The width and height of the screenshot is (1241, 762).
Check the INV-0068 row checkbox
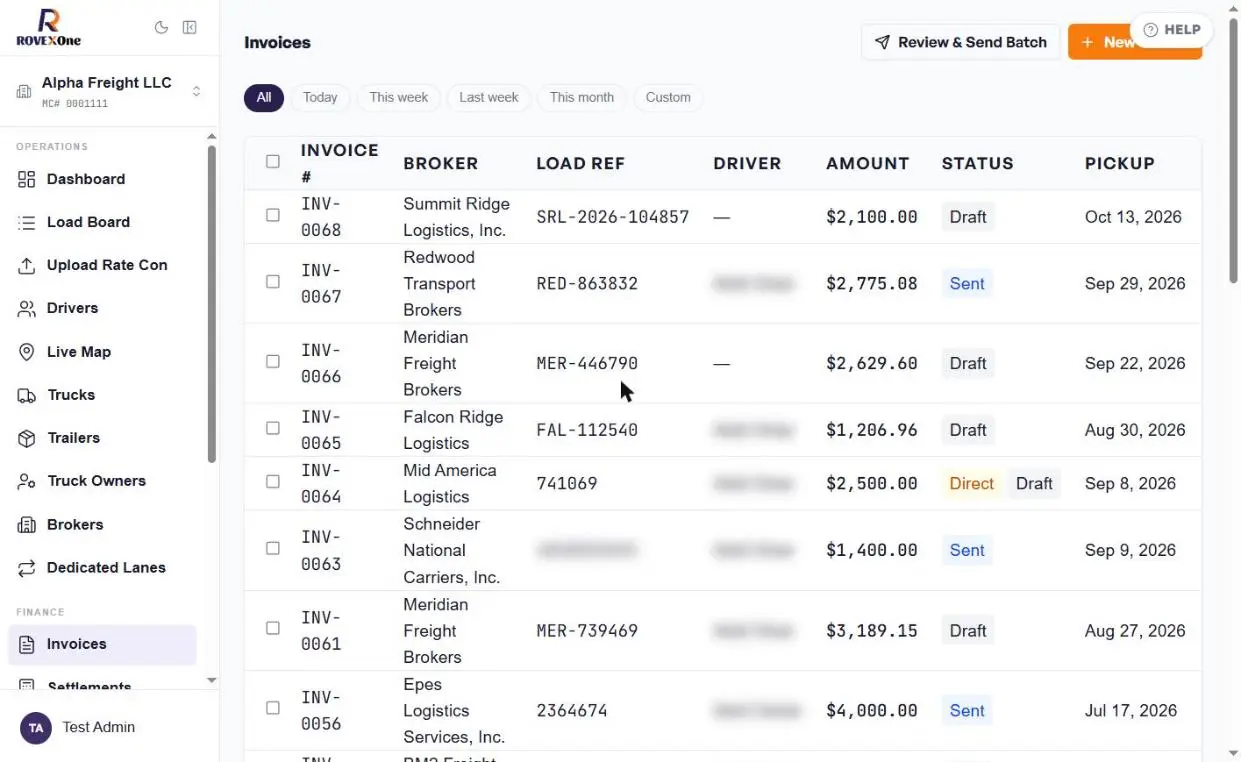[273, 216]
